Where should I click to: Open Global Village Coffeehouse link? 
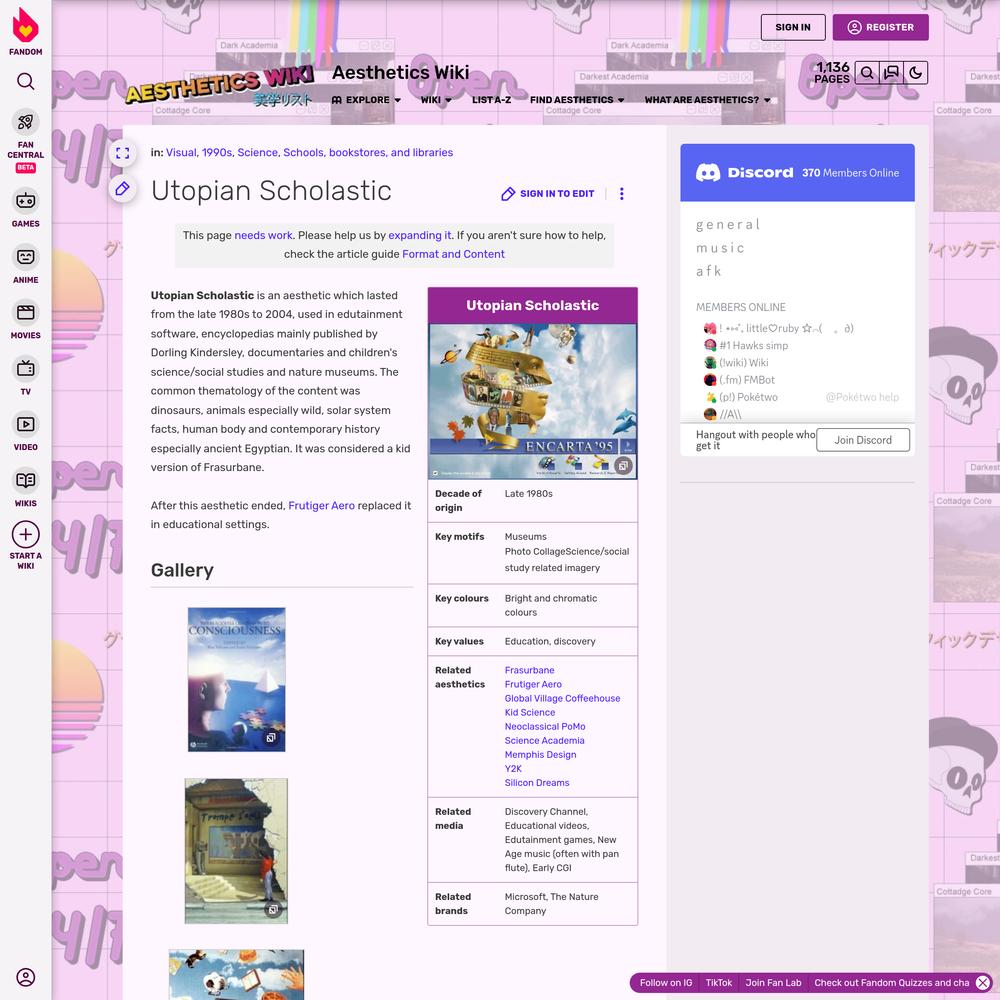[x=562, y=698]
